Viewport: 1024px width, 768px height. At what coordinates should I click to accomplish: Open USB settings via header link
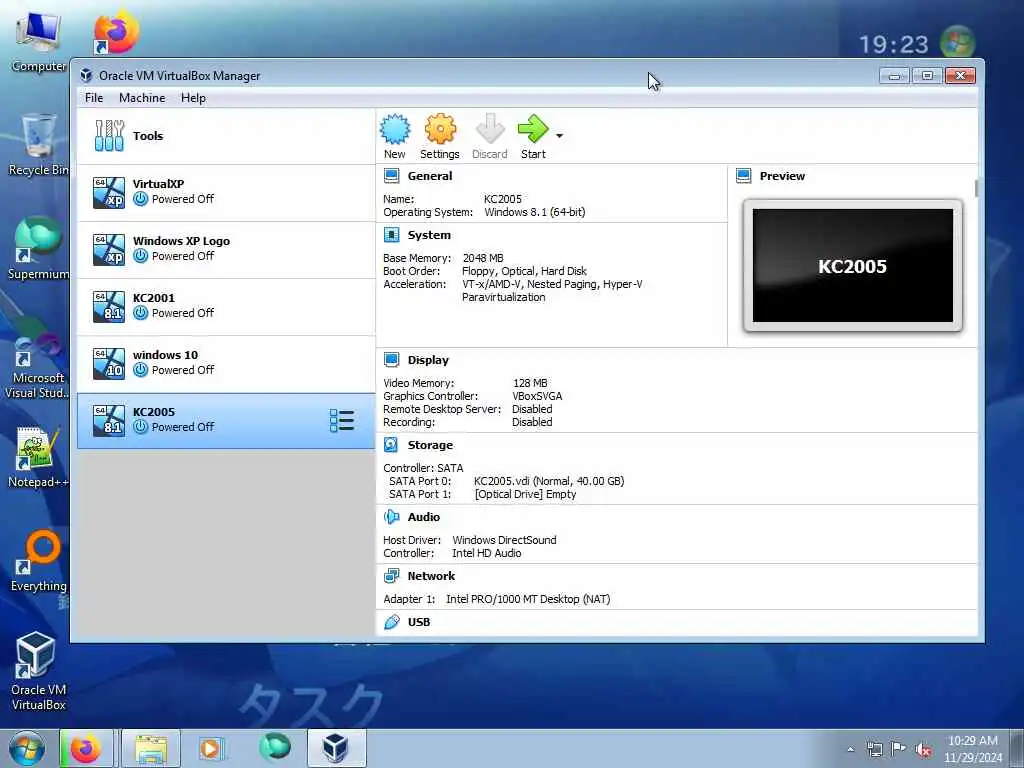tap(419, 622)
